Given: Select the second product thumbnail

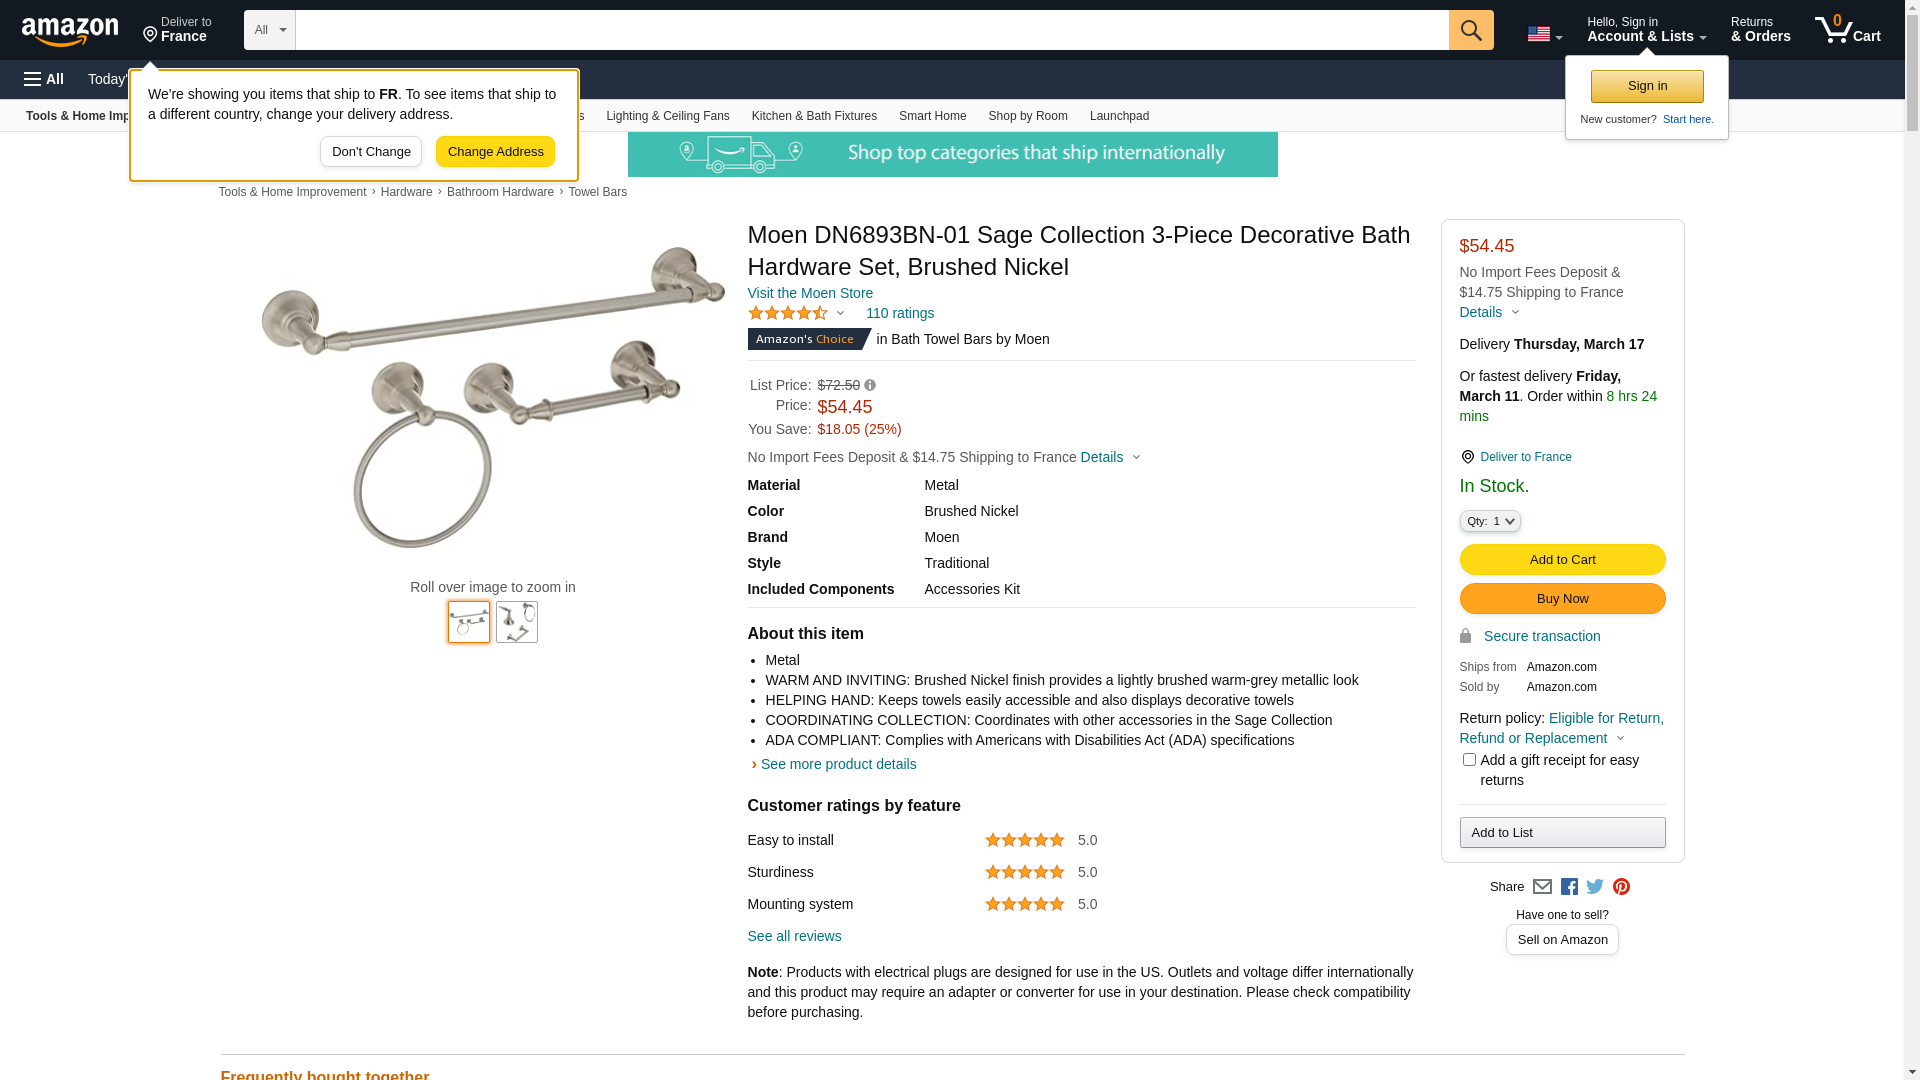Looking at the screenshot, I should 517,622.
